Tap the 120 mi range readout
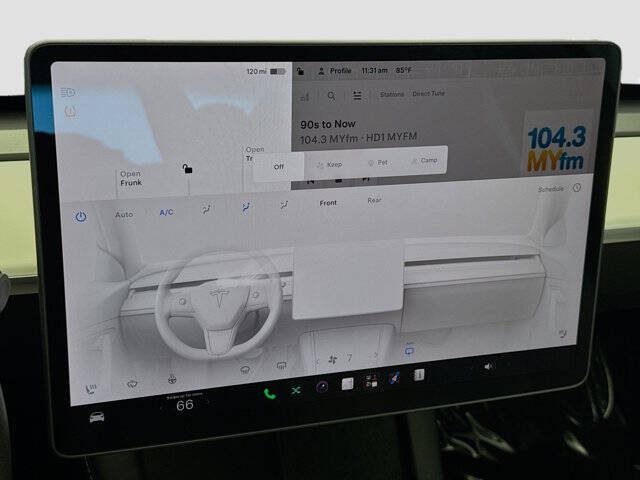 (x=256, y=71)
